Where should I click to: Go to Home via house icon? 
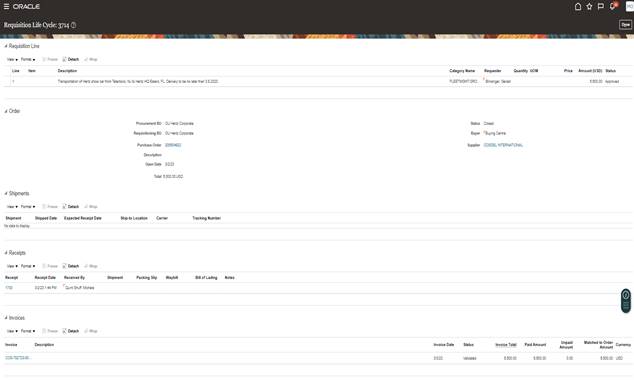tap(578, 6)
